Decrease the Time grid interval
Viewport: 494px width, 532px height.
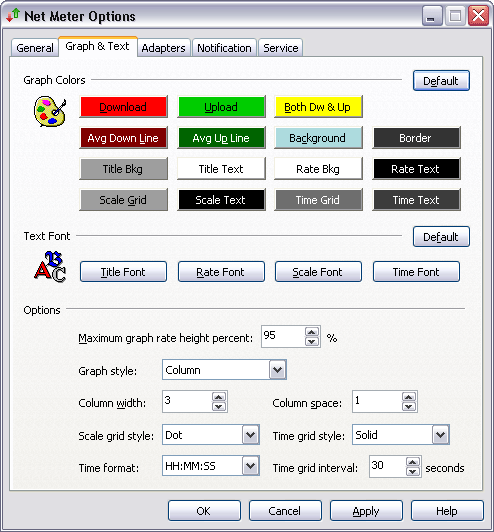[413, 472]
